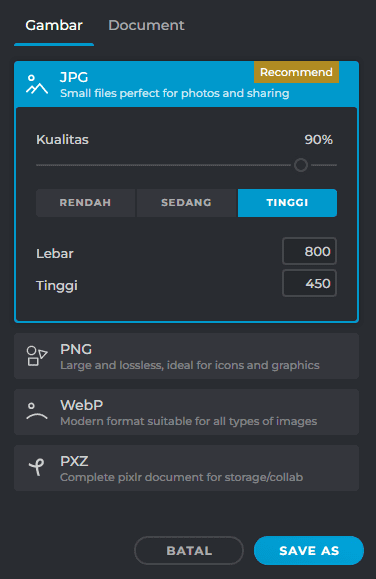
Task: Expand the WebP format option
Action: pyautogui.click(x=187, y=412)
